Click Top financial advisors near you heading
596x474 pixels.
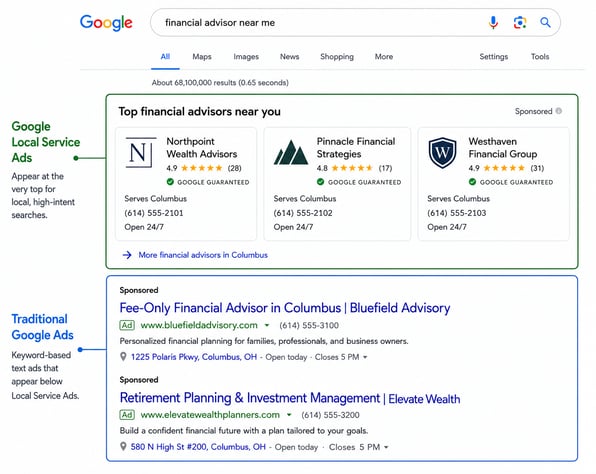tap(200, 111)
